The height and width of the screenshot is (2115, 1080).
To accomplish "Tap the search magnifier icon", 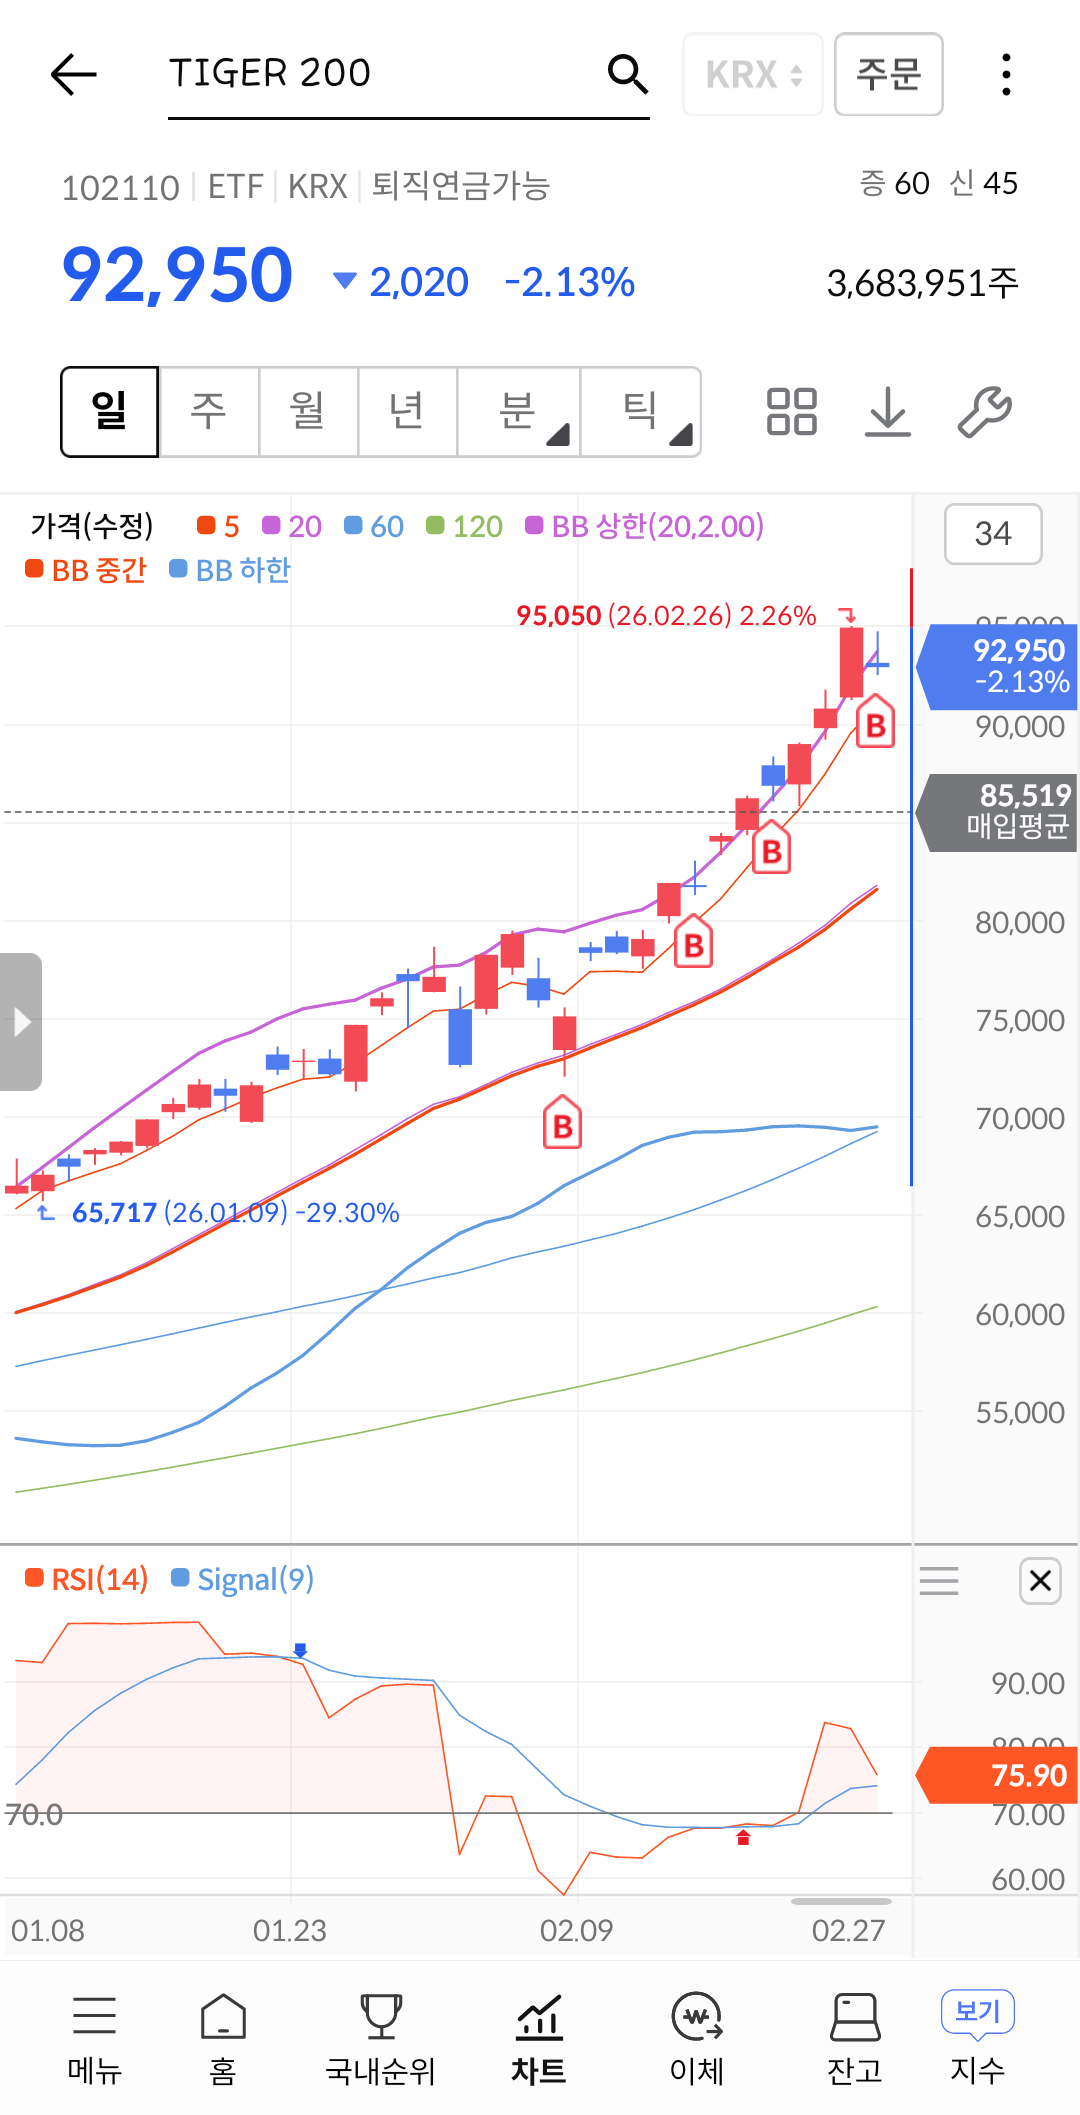I will (x=627, y=74).
